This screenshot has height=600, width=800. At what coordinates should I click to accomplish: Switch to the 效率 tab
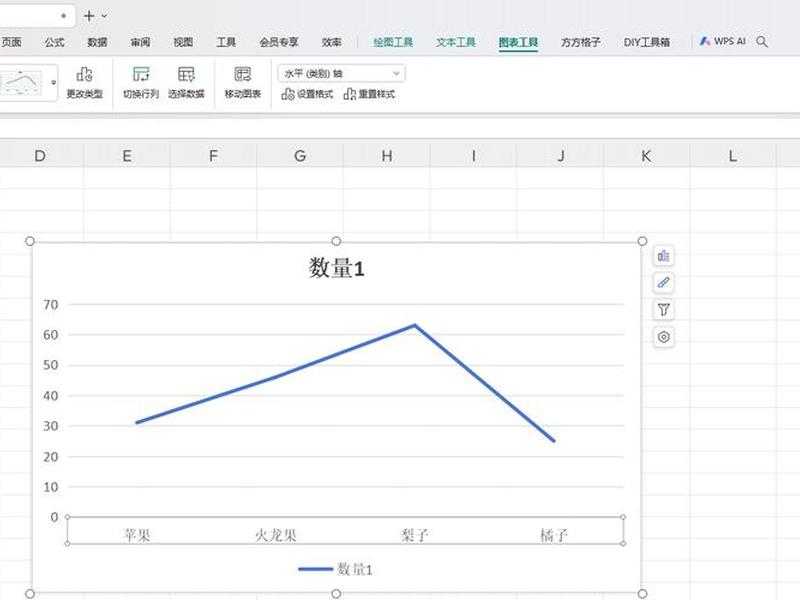coord(331,42)
